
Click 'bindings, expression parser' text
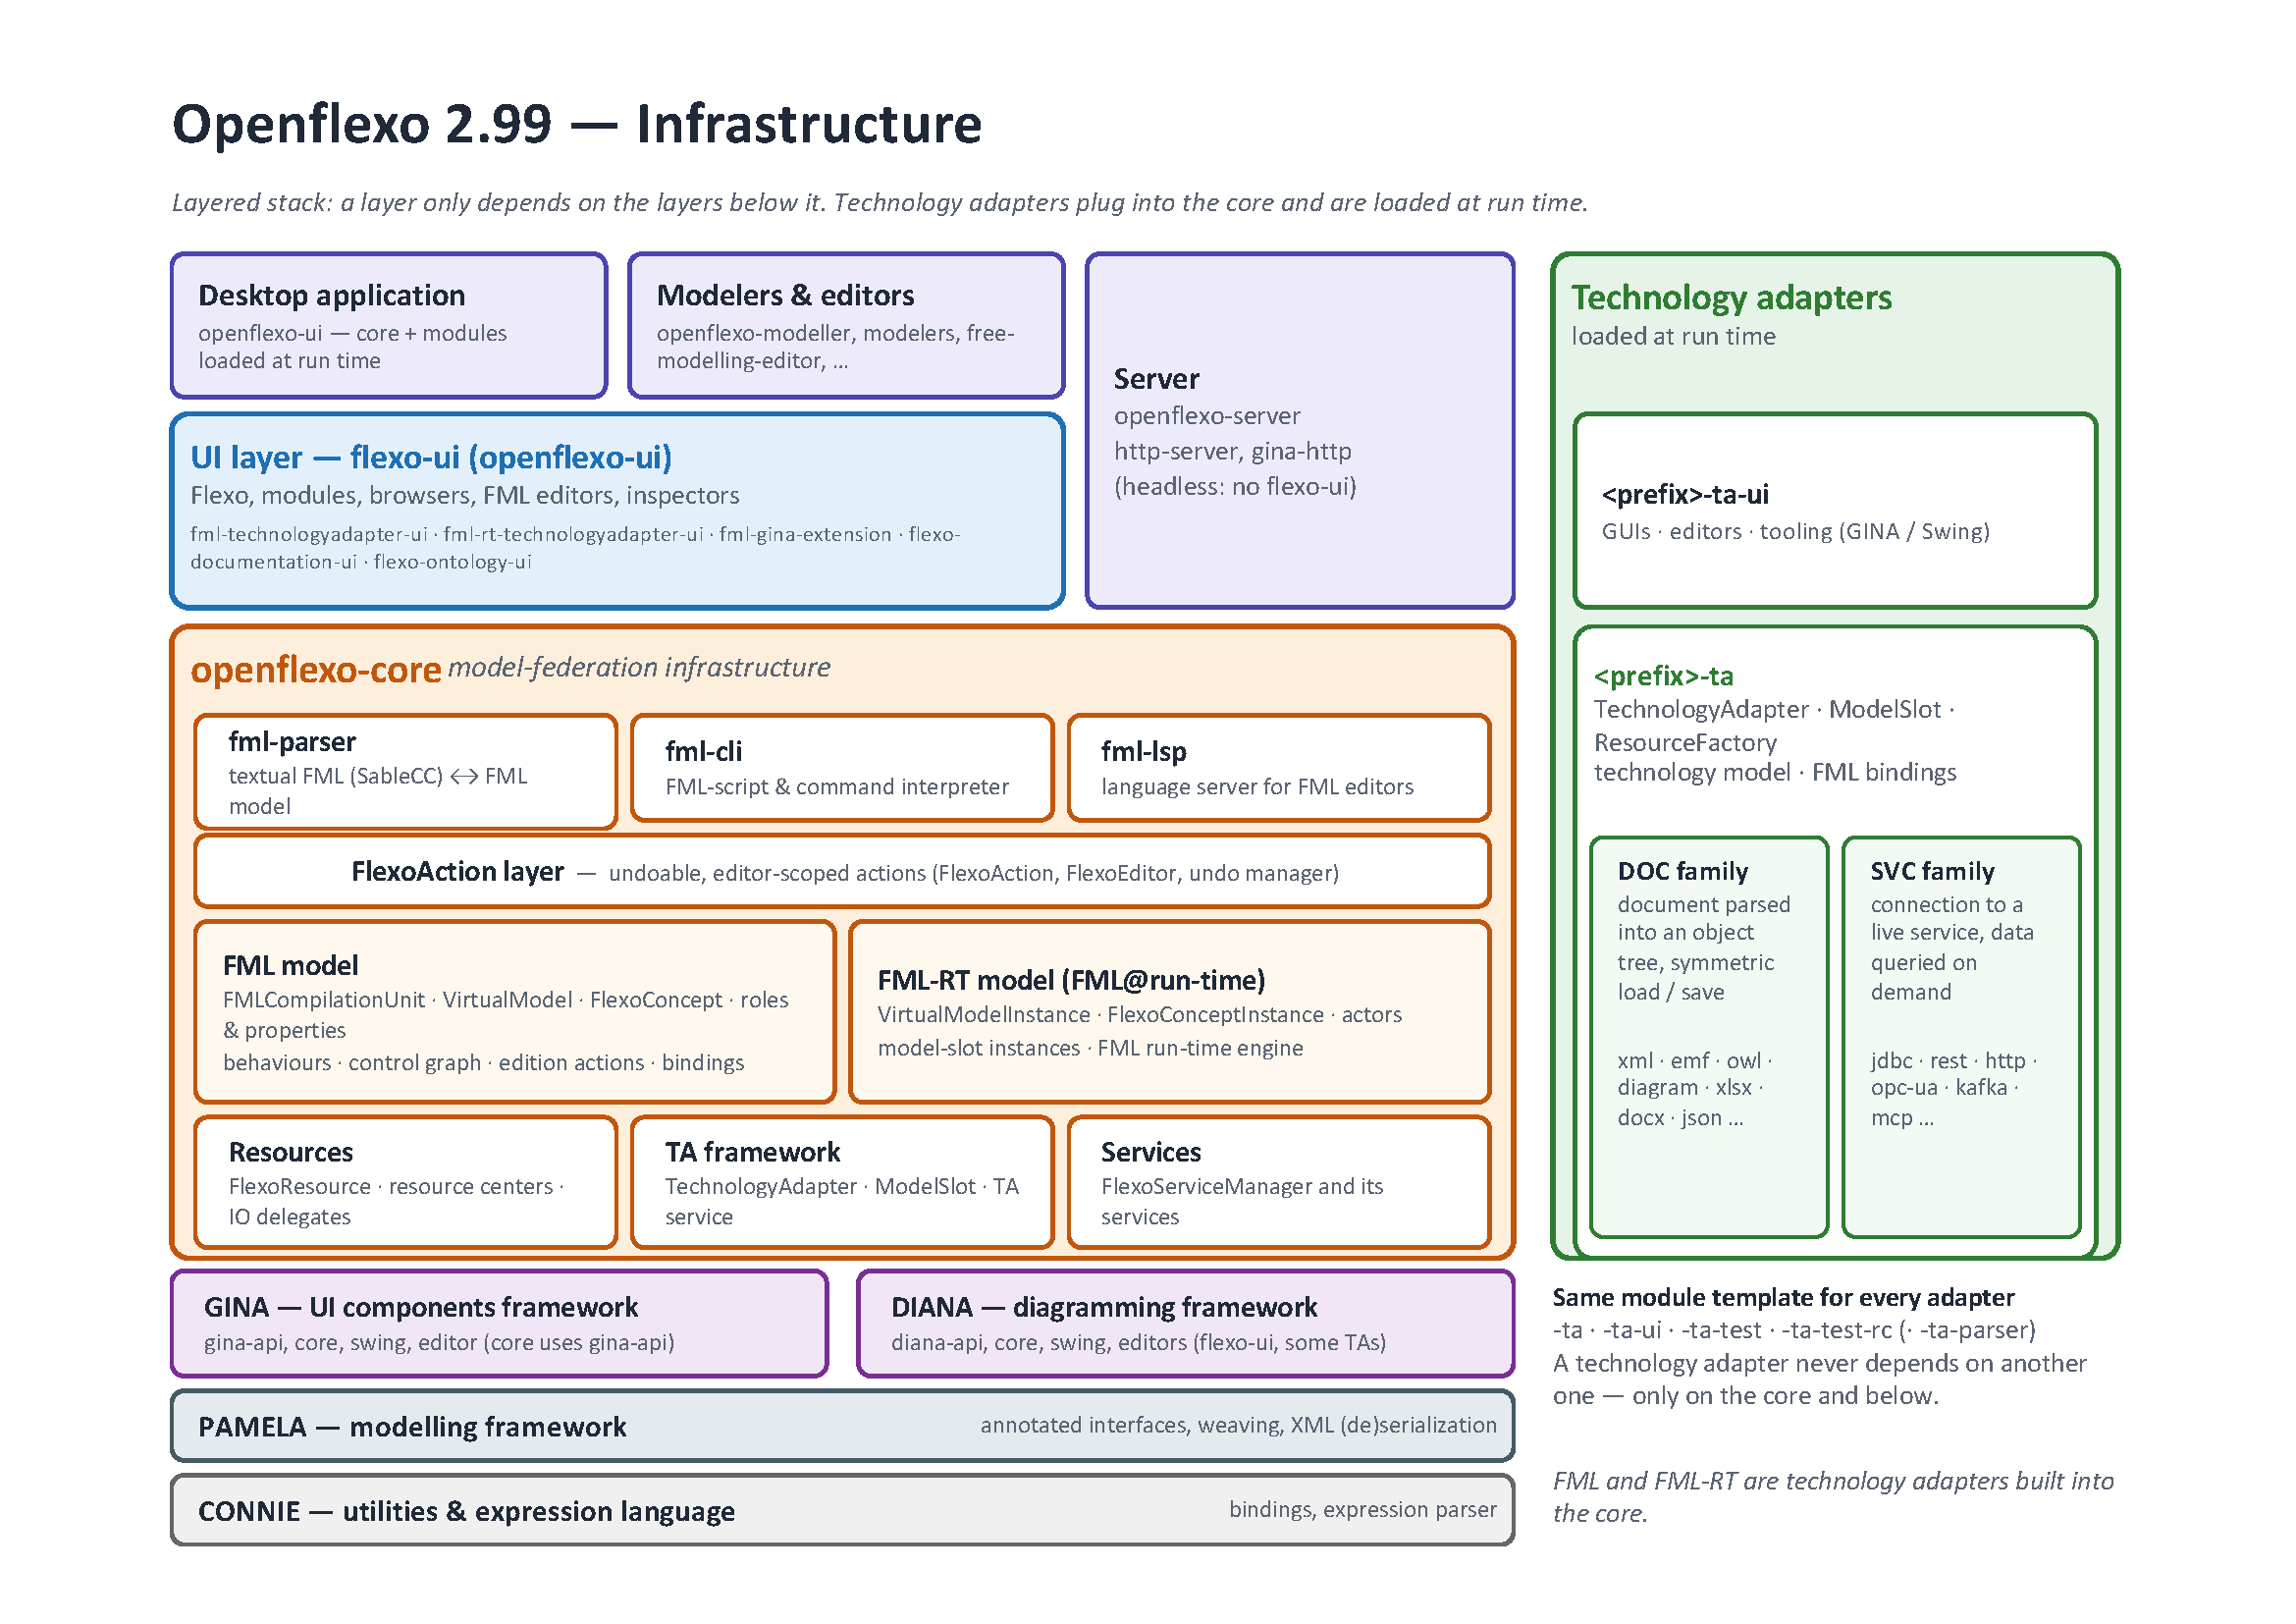pyautogui.click(x=1363, y=1510)
